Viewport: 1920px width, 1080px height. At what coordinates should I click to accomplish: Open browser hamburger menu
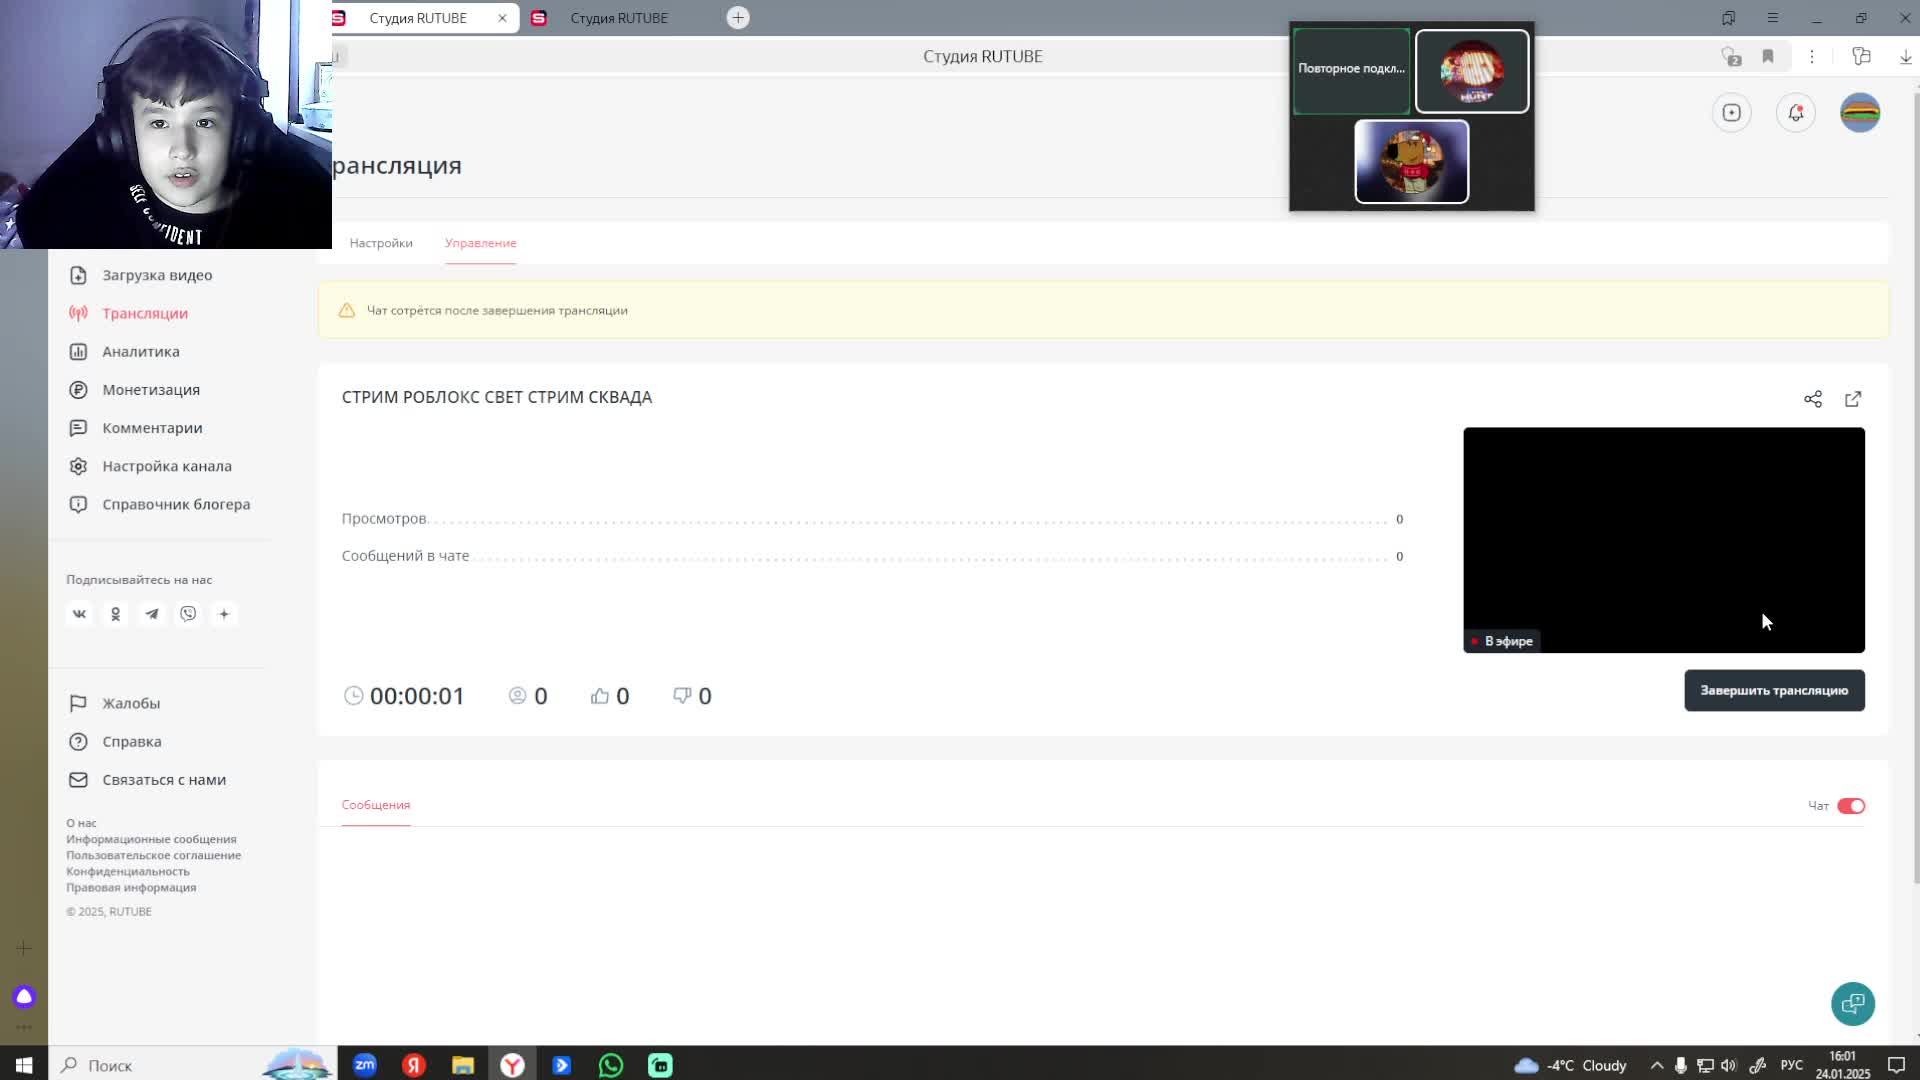[x=1773, y=18]
